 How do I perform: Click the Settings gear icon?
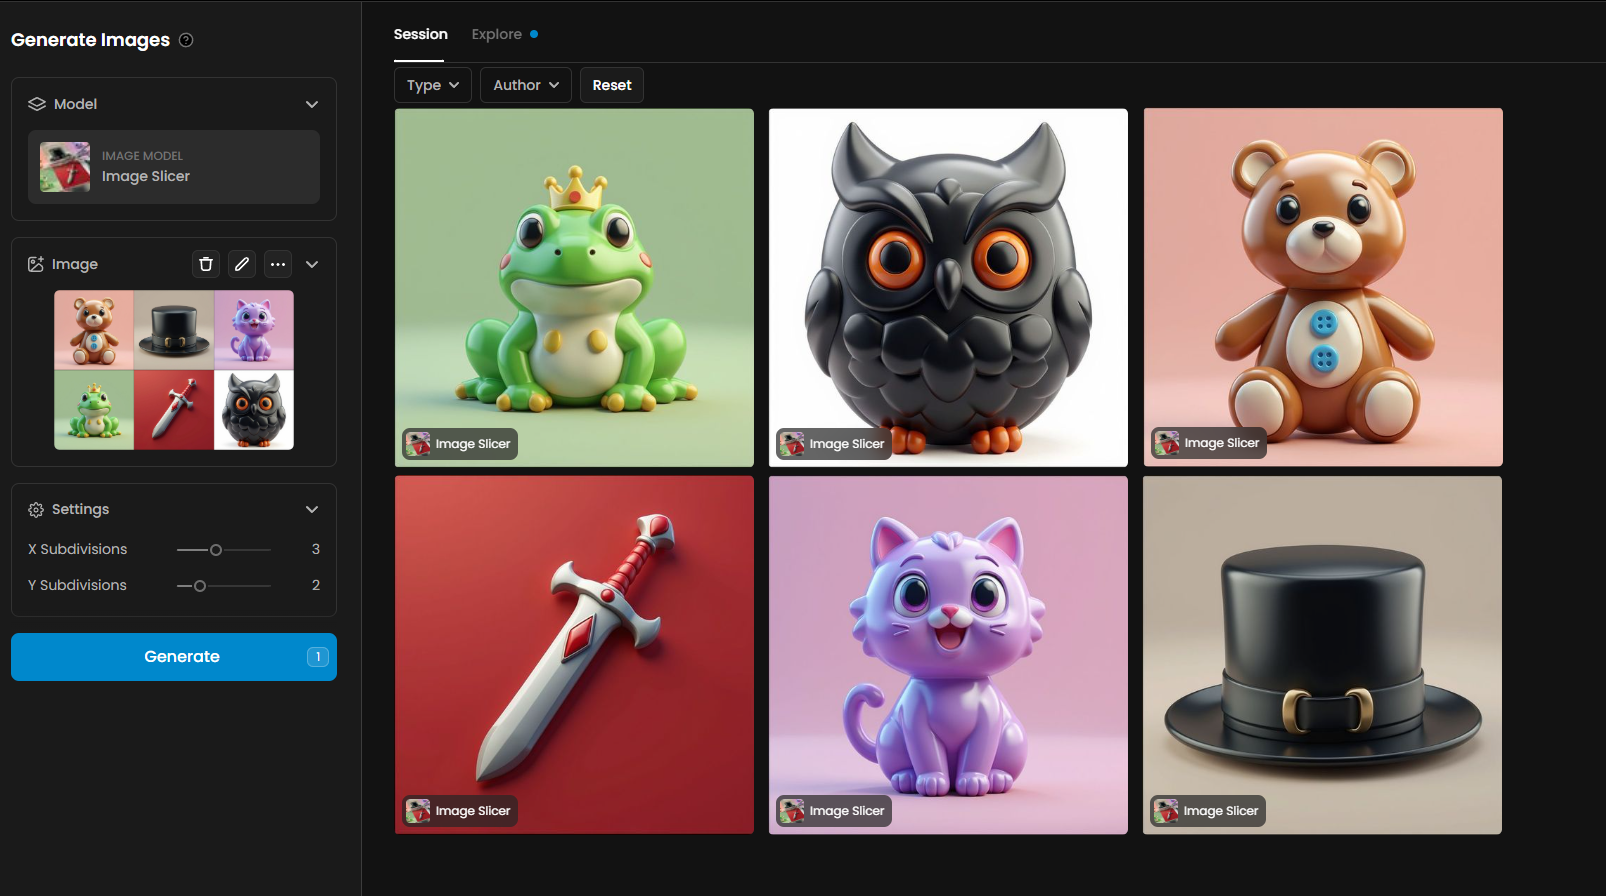click(x=36, y=510)
